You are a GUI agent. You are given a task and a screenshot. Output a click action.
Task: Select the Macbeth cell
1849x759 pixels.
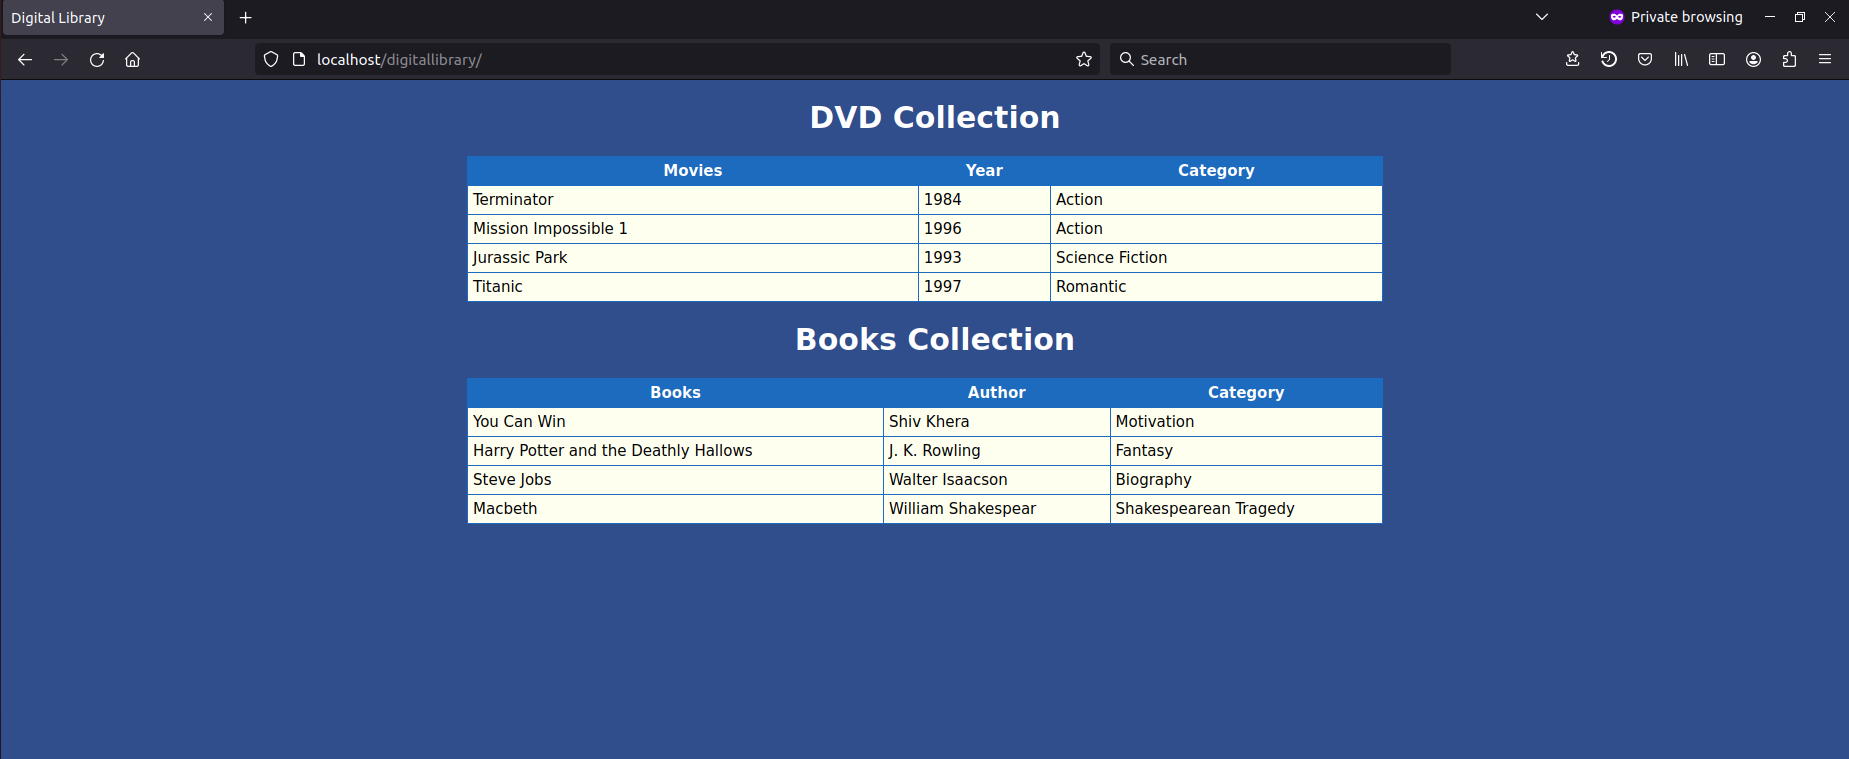coord(675,509)
